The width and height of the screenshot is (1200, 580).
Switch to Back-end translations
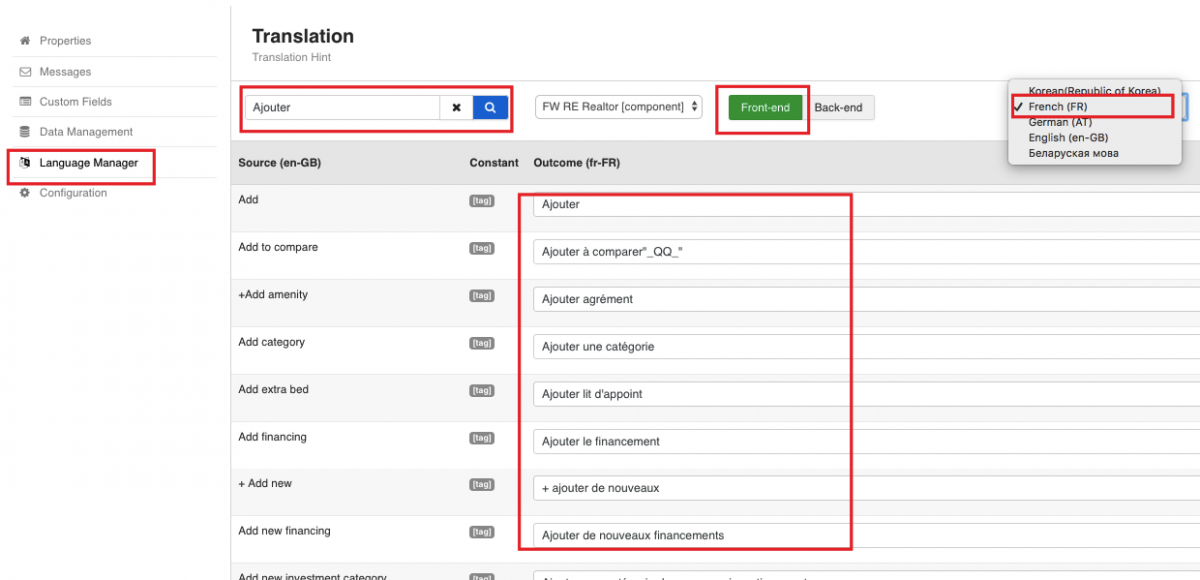pos(838,107)
